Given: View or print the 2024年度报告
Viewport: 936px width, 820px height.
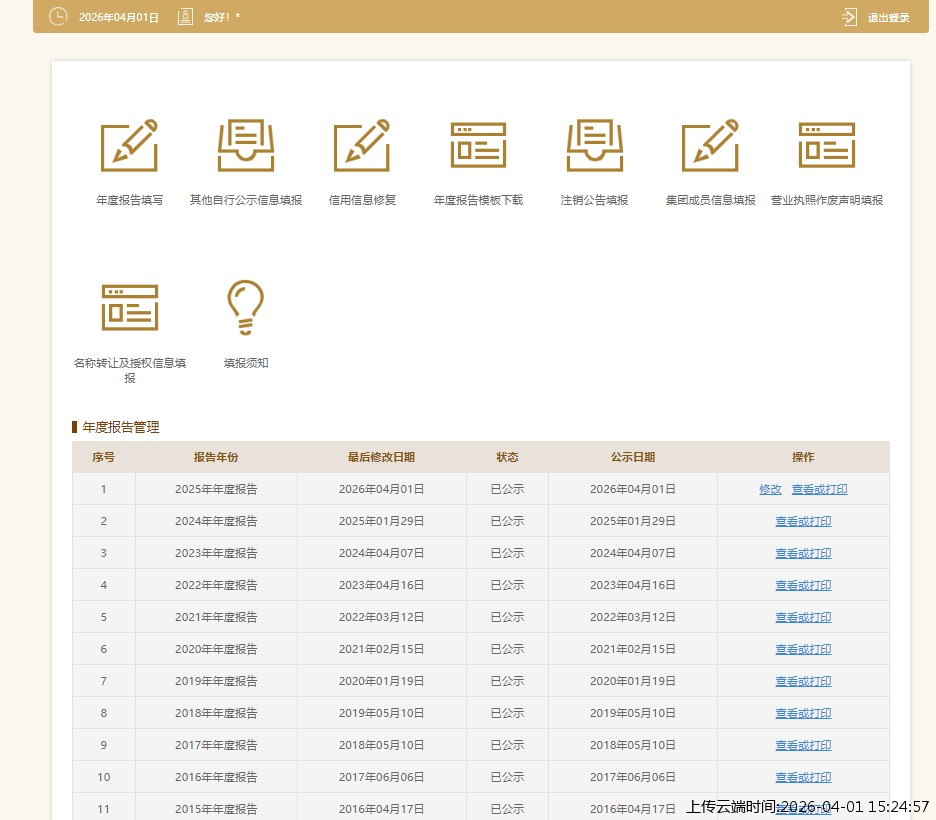Looking at the screenshot, I should click(x=803, y=521).
